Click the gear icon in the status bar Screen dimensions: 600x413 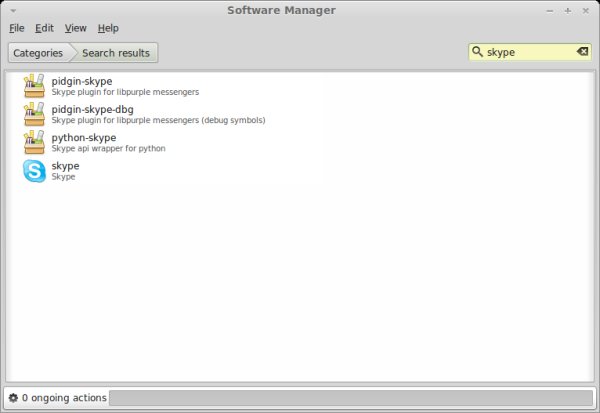(13, 398)
